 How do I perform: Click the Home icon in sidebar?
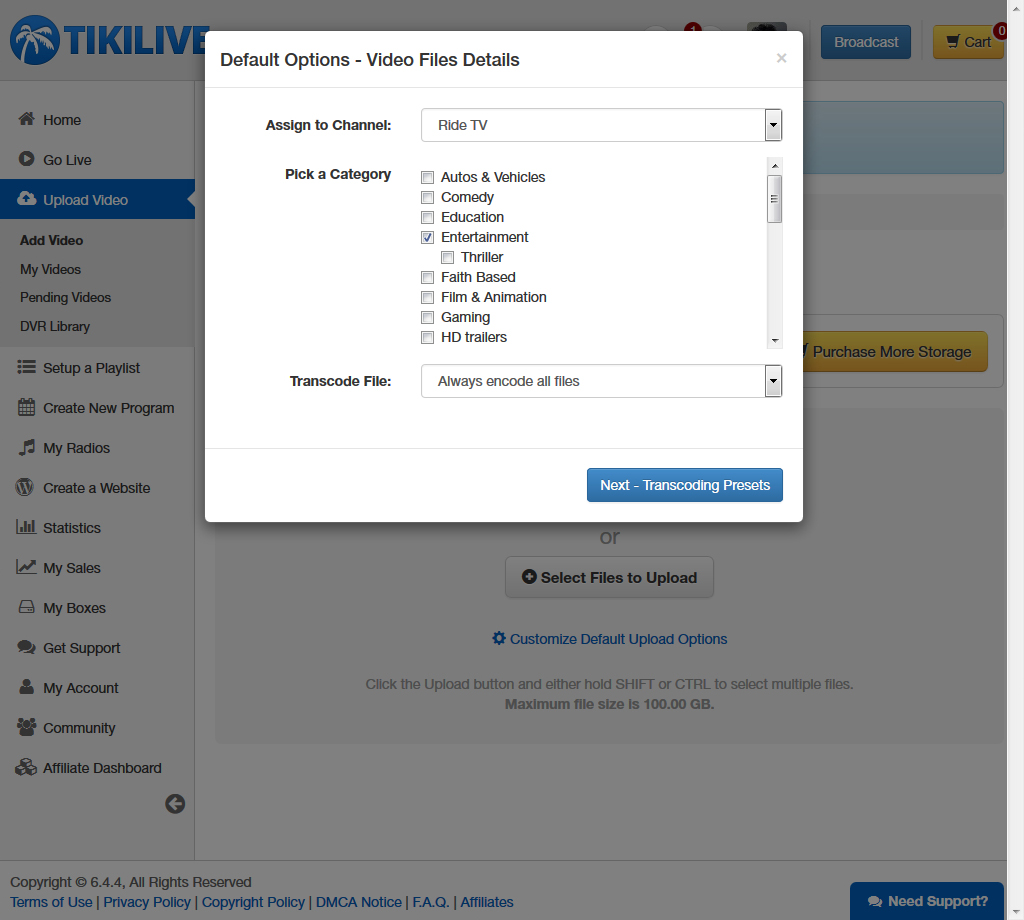coord(27,119)
